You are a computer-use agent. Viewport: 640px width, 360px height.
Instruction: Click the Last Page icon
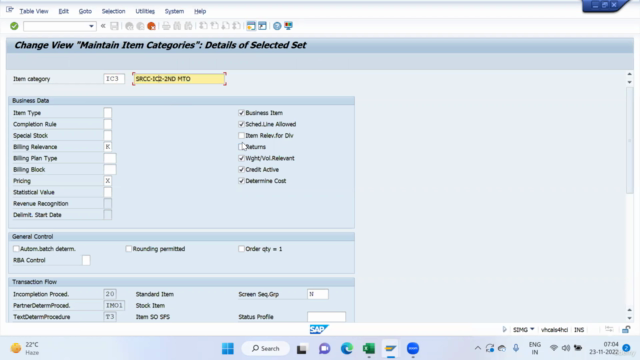point(236,26)
